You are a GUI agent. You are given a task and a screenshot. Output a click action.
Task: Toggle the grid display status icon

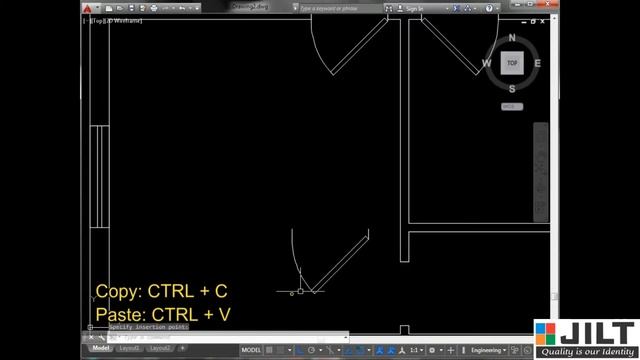pyautogui.click(x=269, y=350)
